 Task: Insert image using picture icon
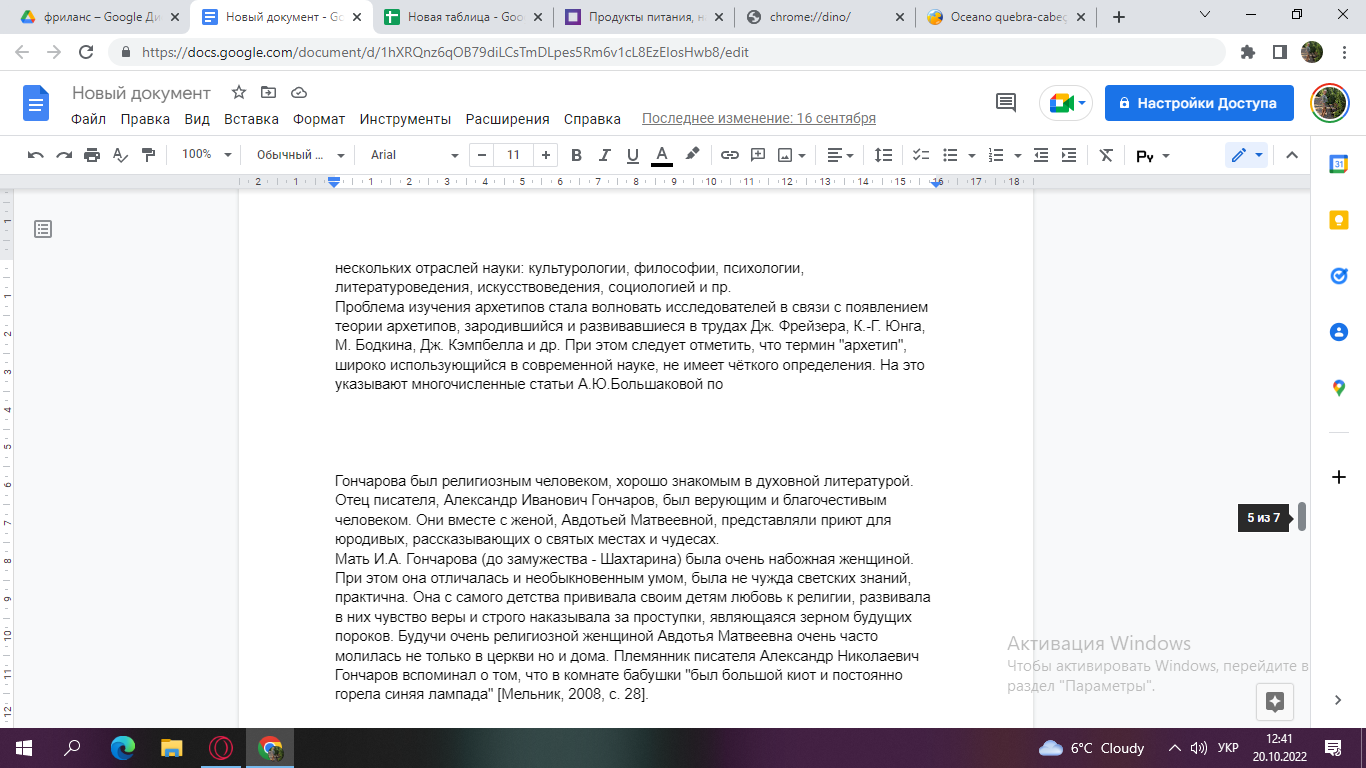coord(786,155)
